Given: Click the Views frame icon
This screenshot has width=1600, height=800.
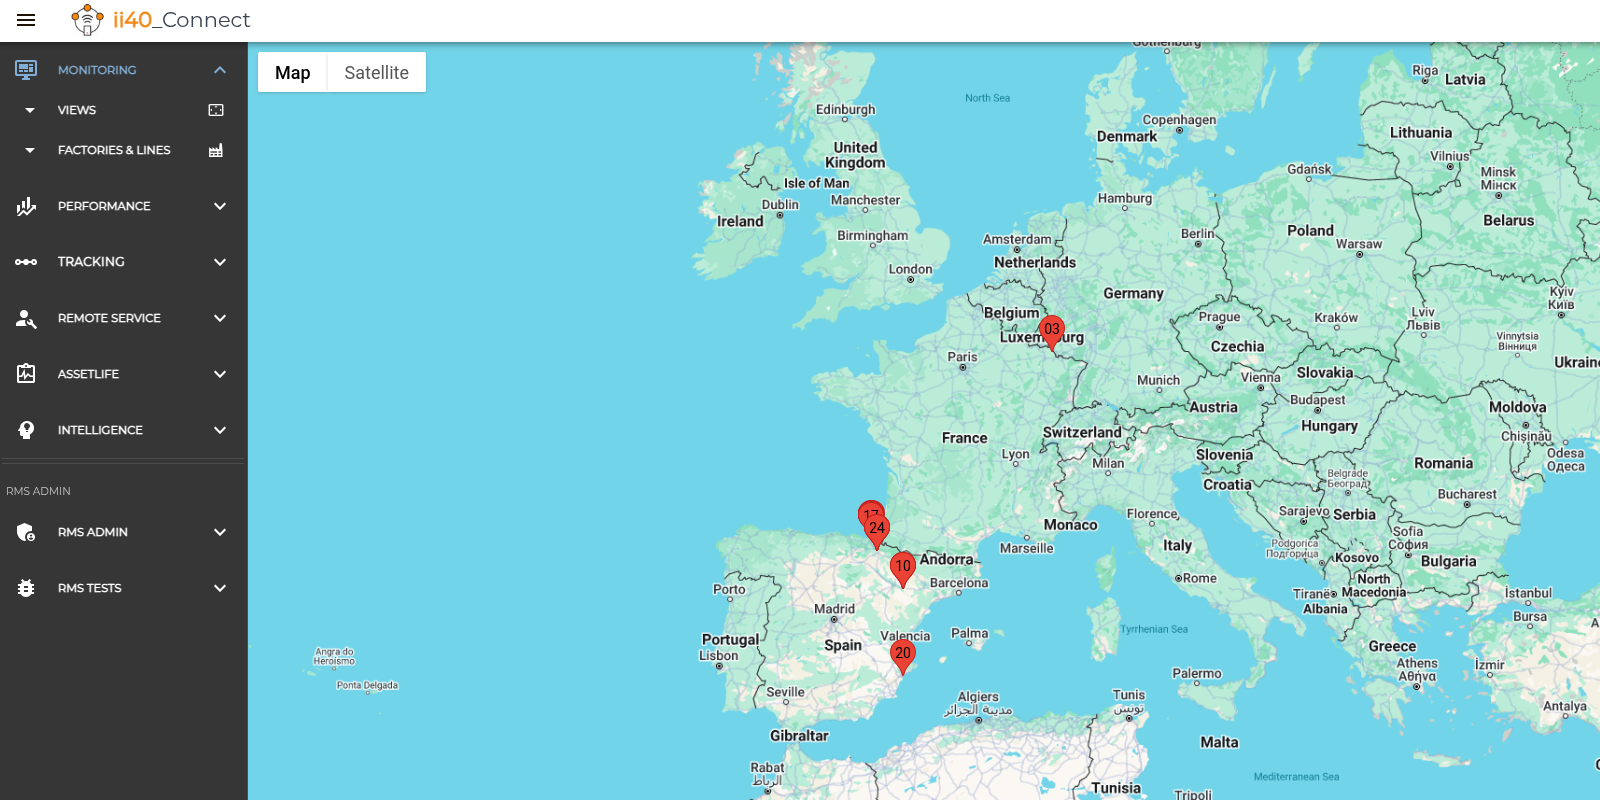Looking at the screenshot, I should (216, 110).
